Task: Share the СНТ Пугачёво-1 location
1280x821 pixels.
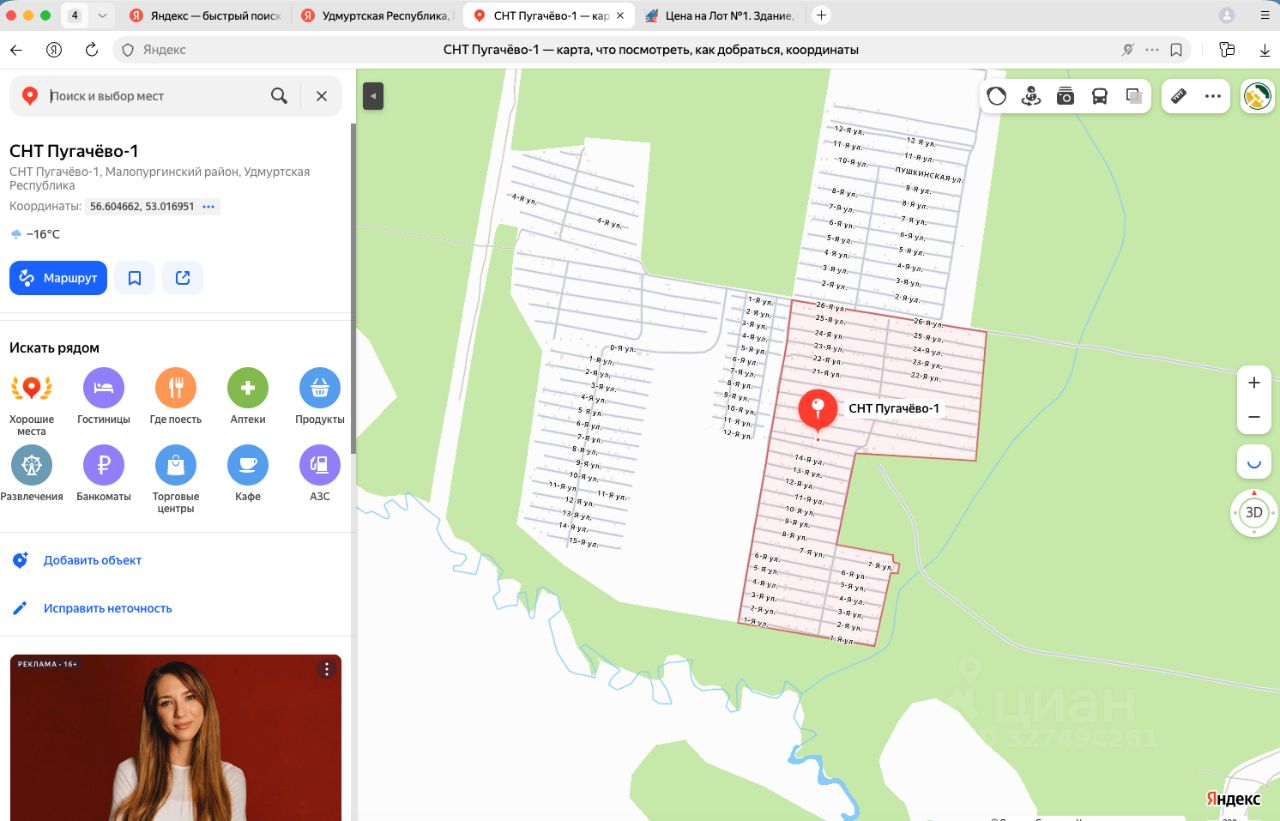Action: (x=183, y=278)
